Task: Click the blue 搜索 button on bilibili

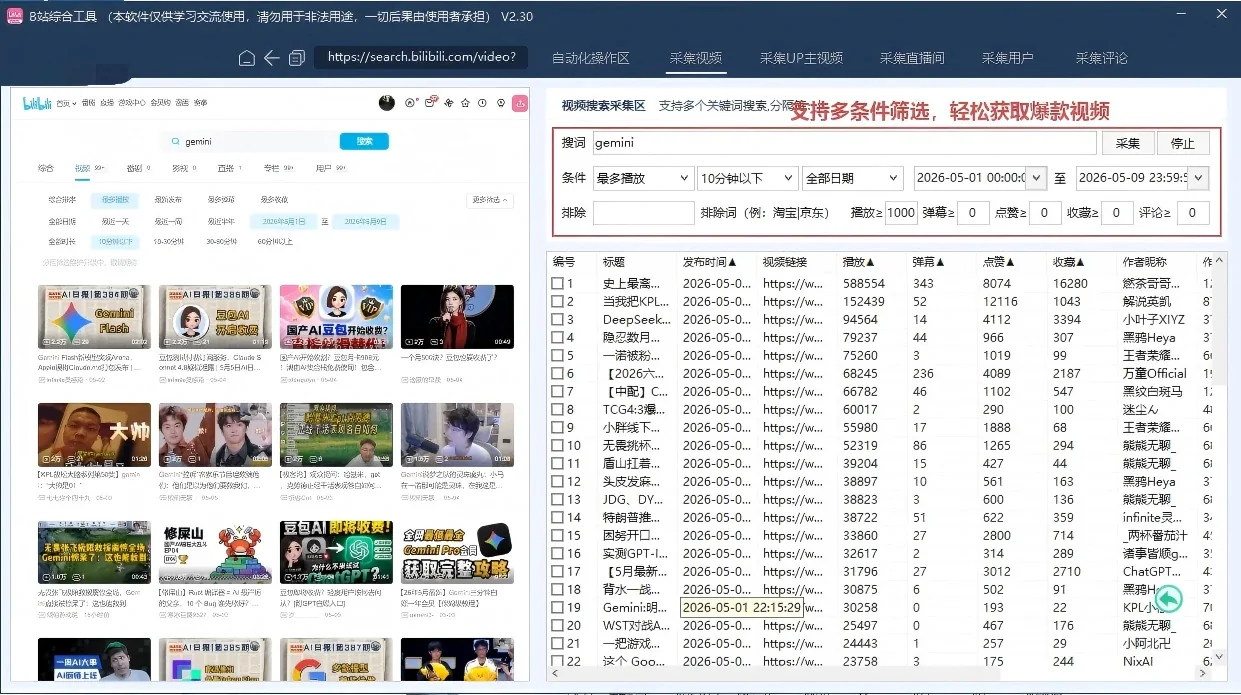Action: point(364,141)
